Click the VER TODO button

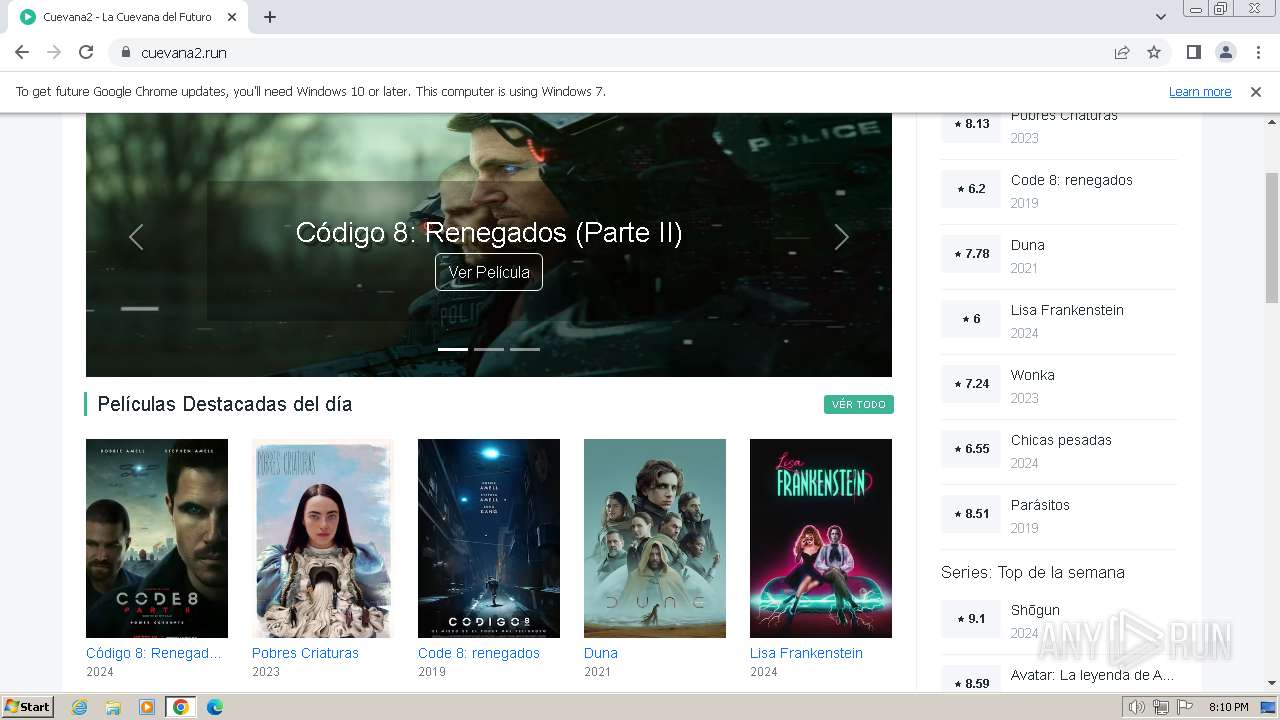859,404
